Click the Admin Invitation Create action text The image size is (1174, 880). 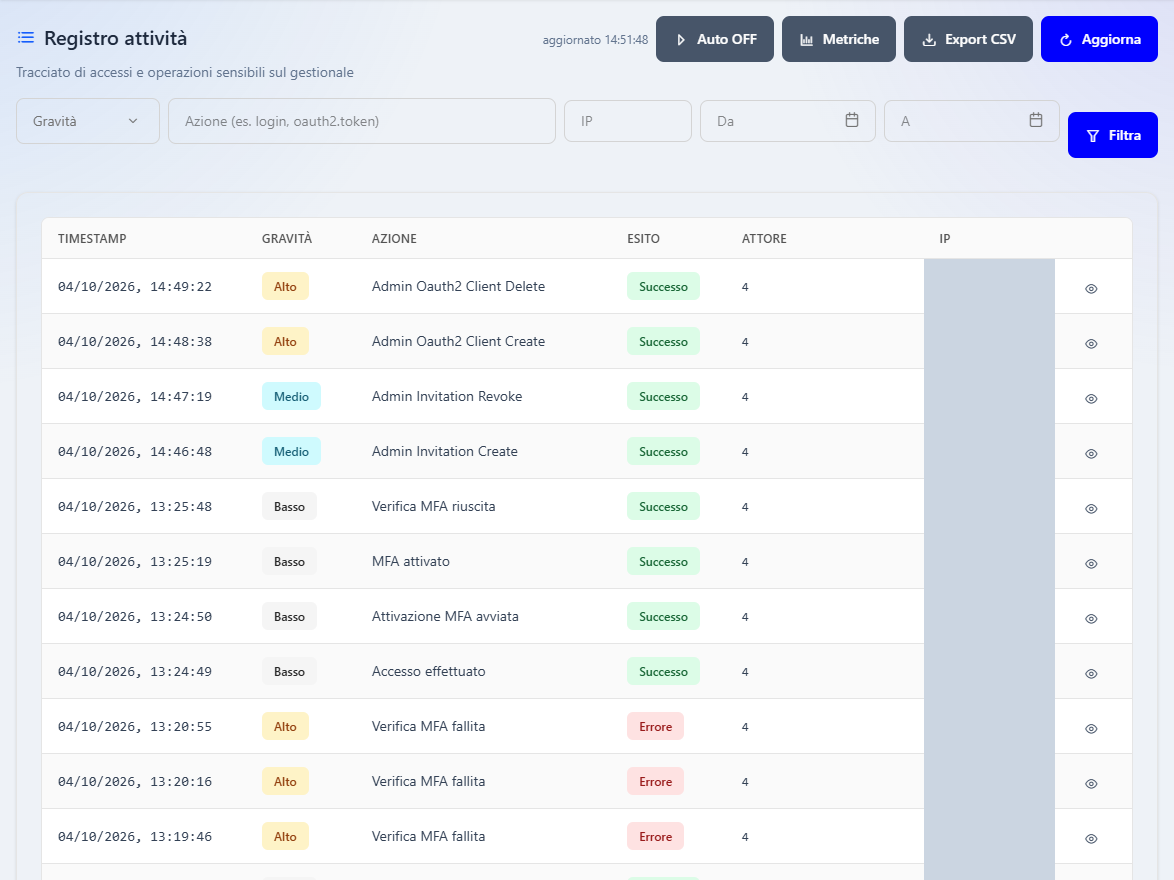pyautogui.click(x=445, y=451)
